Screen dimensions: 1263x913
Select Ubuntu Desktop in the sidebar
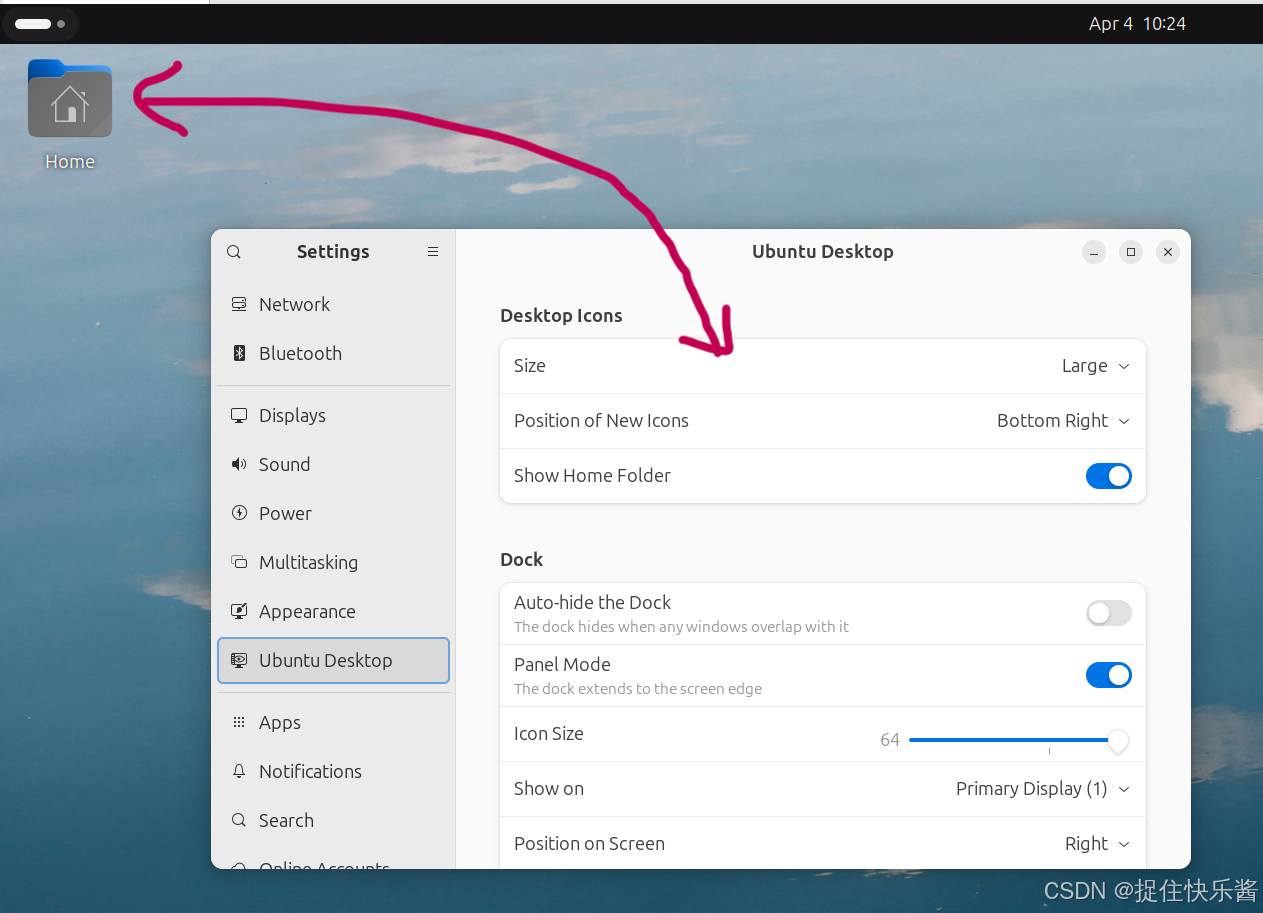coord(333,660)
